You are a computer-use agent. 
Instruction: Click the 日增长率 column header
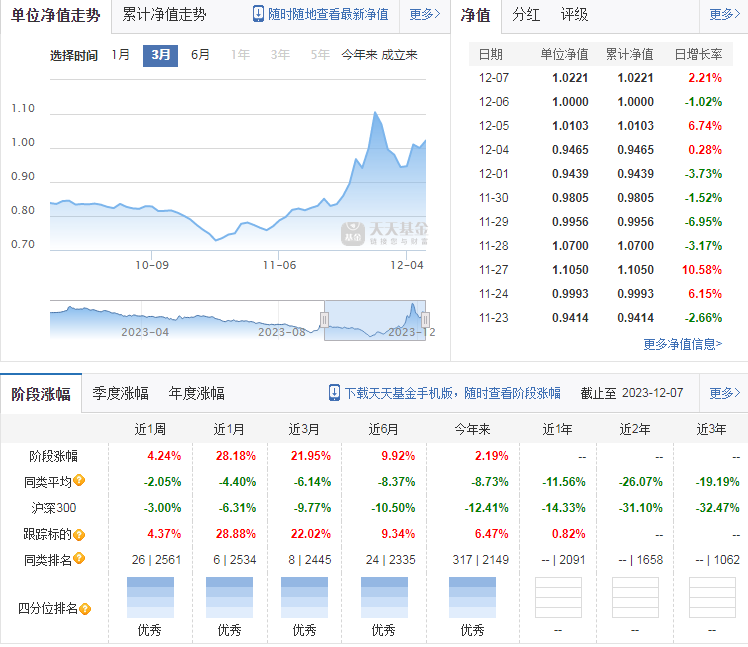(698, 54)
